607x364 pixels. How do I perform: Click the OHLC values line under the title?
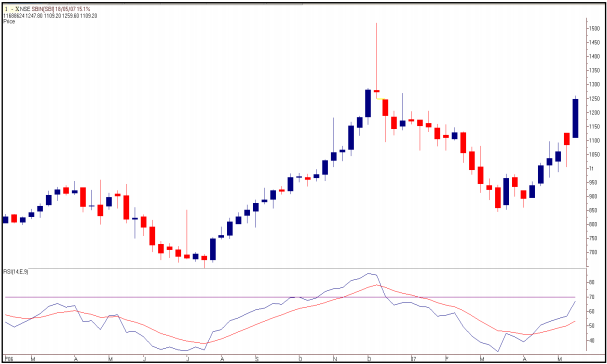pyautogui.click(x=50, y=15)
